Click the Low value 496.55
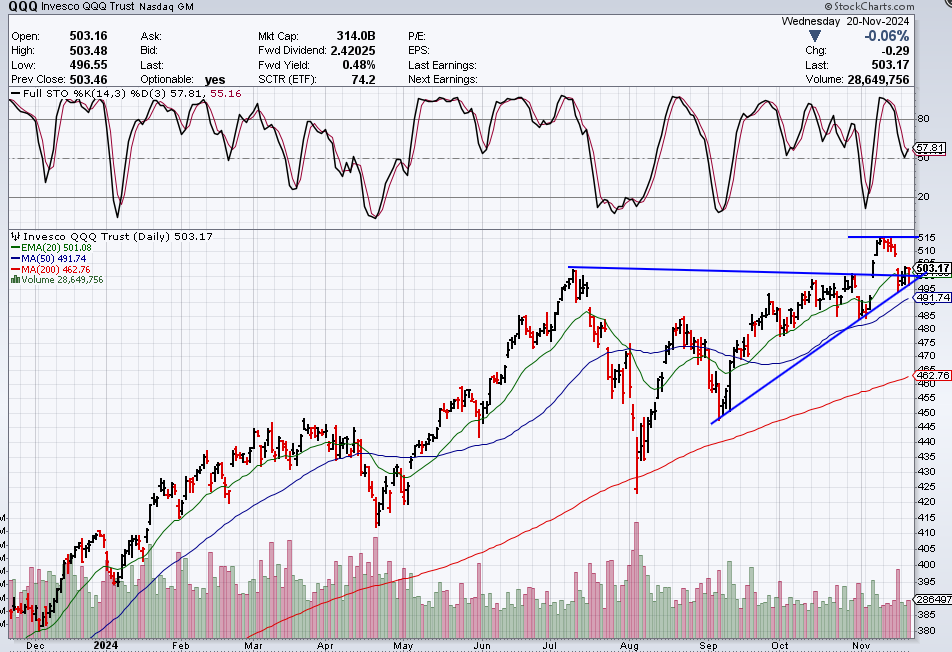The width and height of the screenshot is (952, 652). 88,65
